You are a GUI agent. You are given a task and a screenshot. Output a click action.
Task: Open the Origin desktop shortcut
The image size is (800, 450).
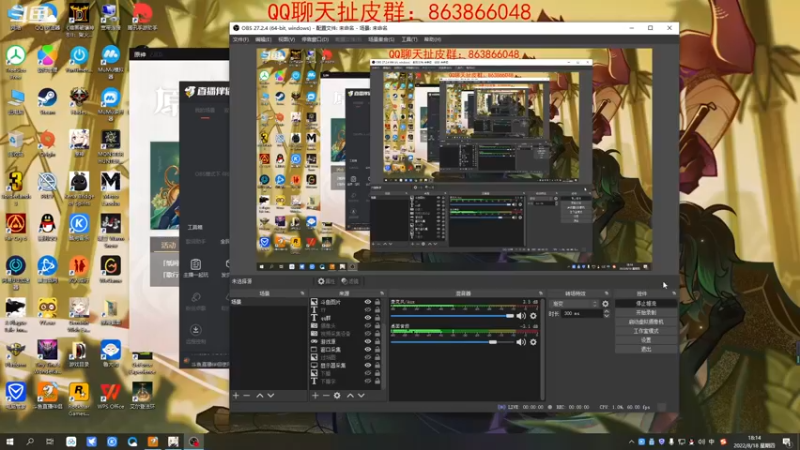click(x=47, y=143)
